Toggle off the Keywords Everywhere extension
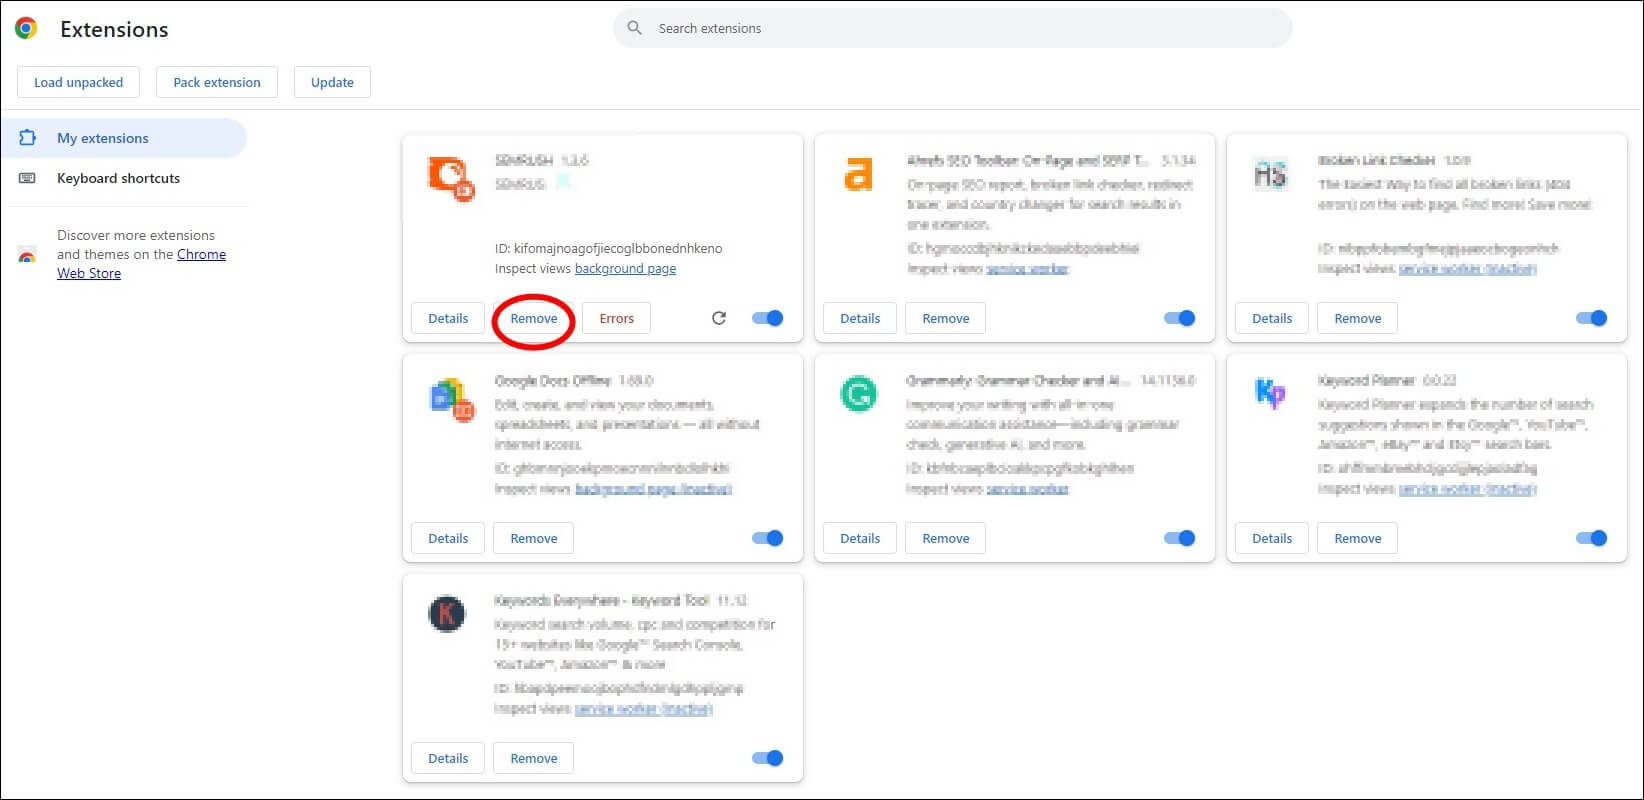The width and height of the screenshot is (1644, 800). tap(768, 758)
